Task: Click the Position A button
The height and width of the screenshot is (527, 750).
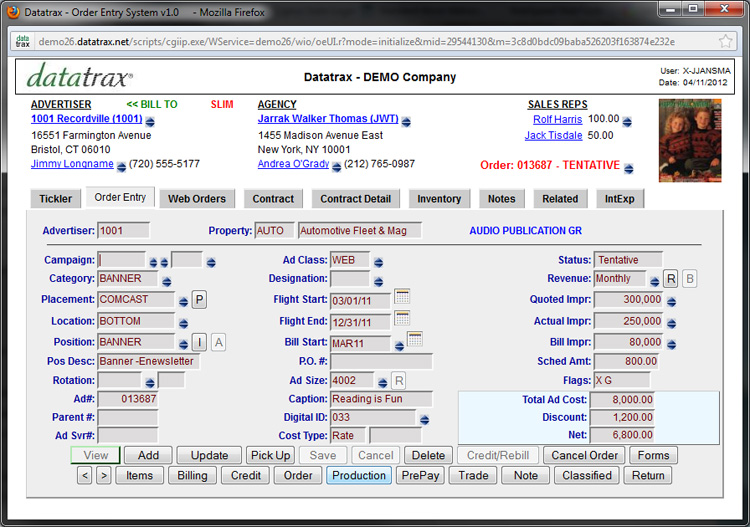Action: [x=219, y=342]
